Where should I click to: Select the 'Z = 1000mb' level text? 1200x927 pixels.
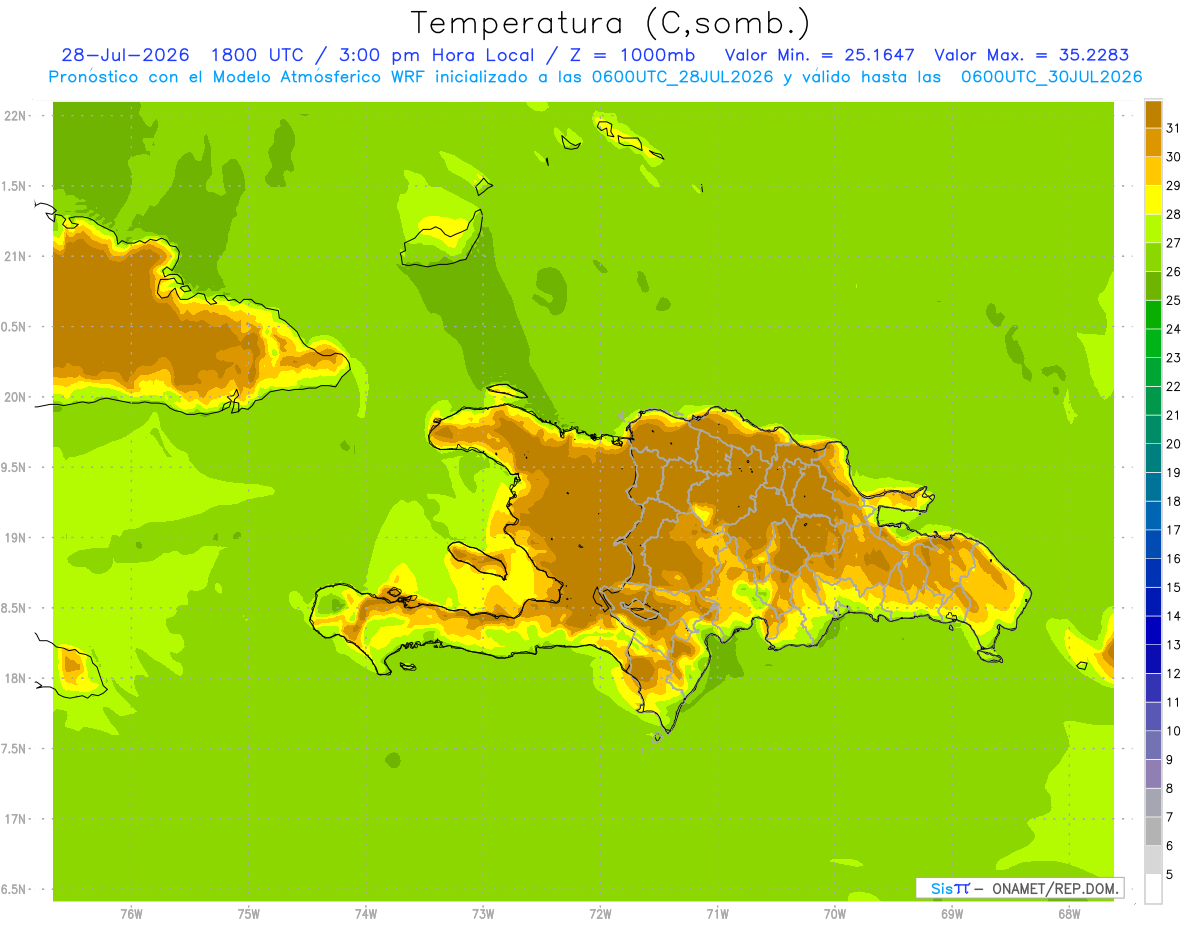tap(631, 55)
